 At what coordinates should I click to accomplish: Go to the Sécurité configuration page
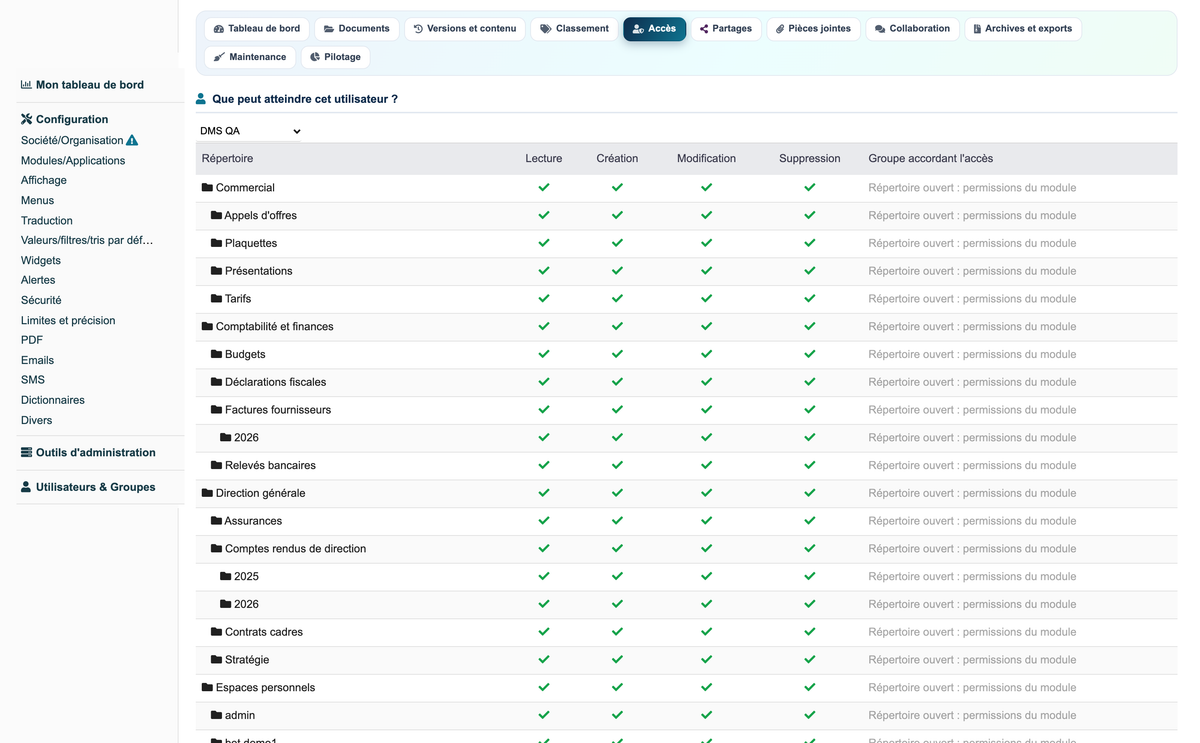pos(41,300)
